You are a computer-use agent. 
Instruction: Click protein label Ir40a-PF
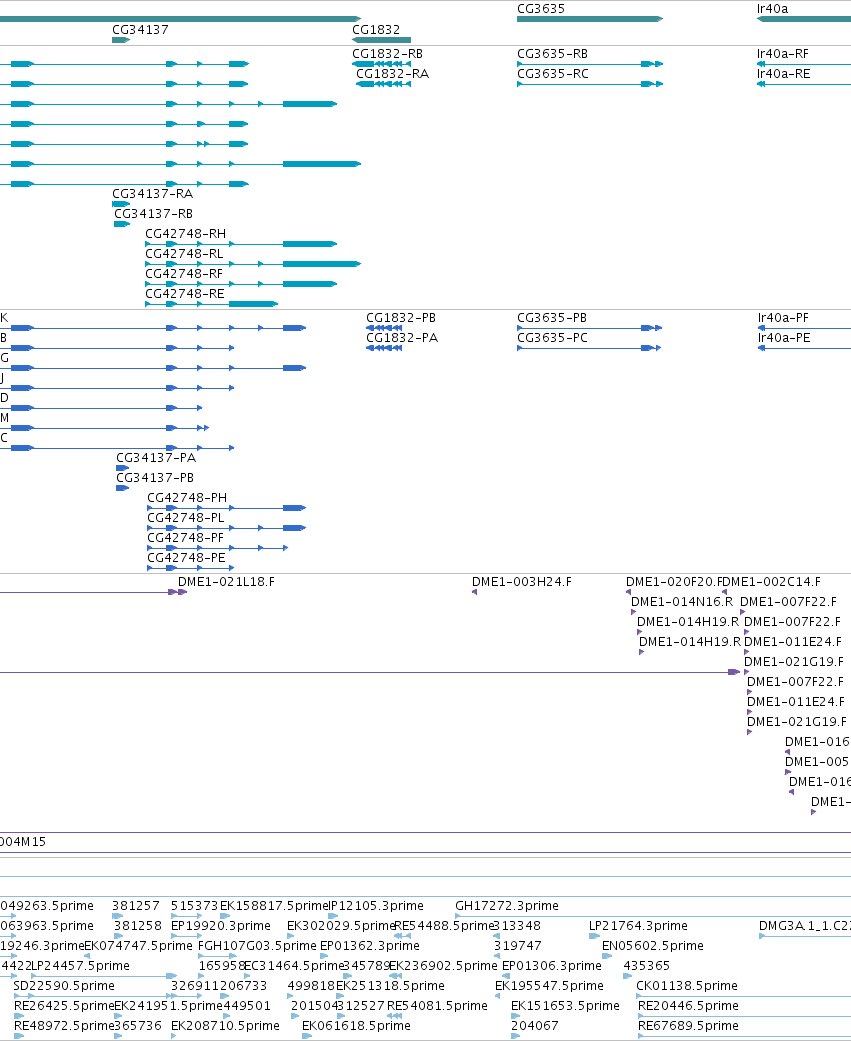click(x=783, y=318)
